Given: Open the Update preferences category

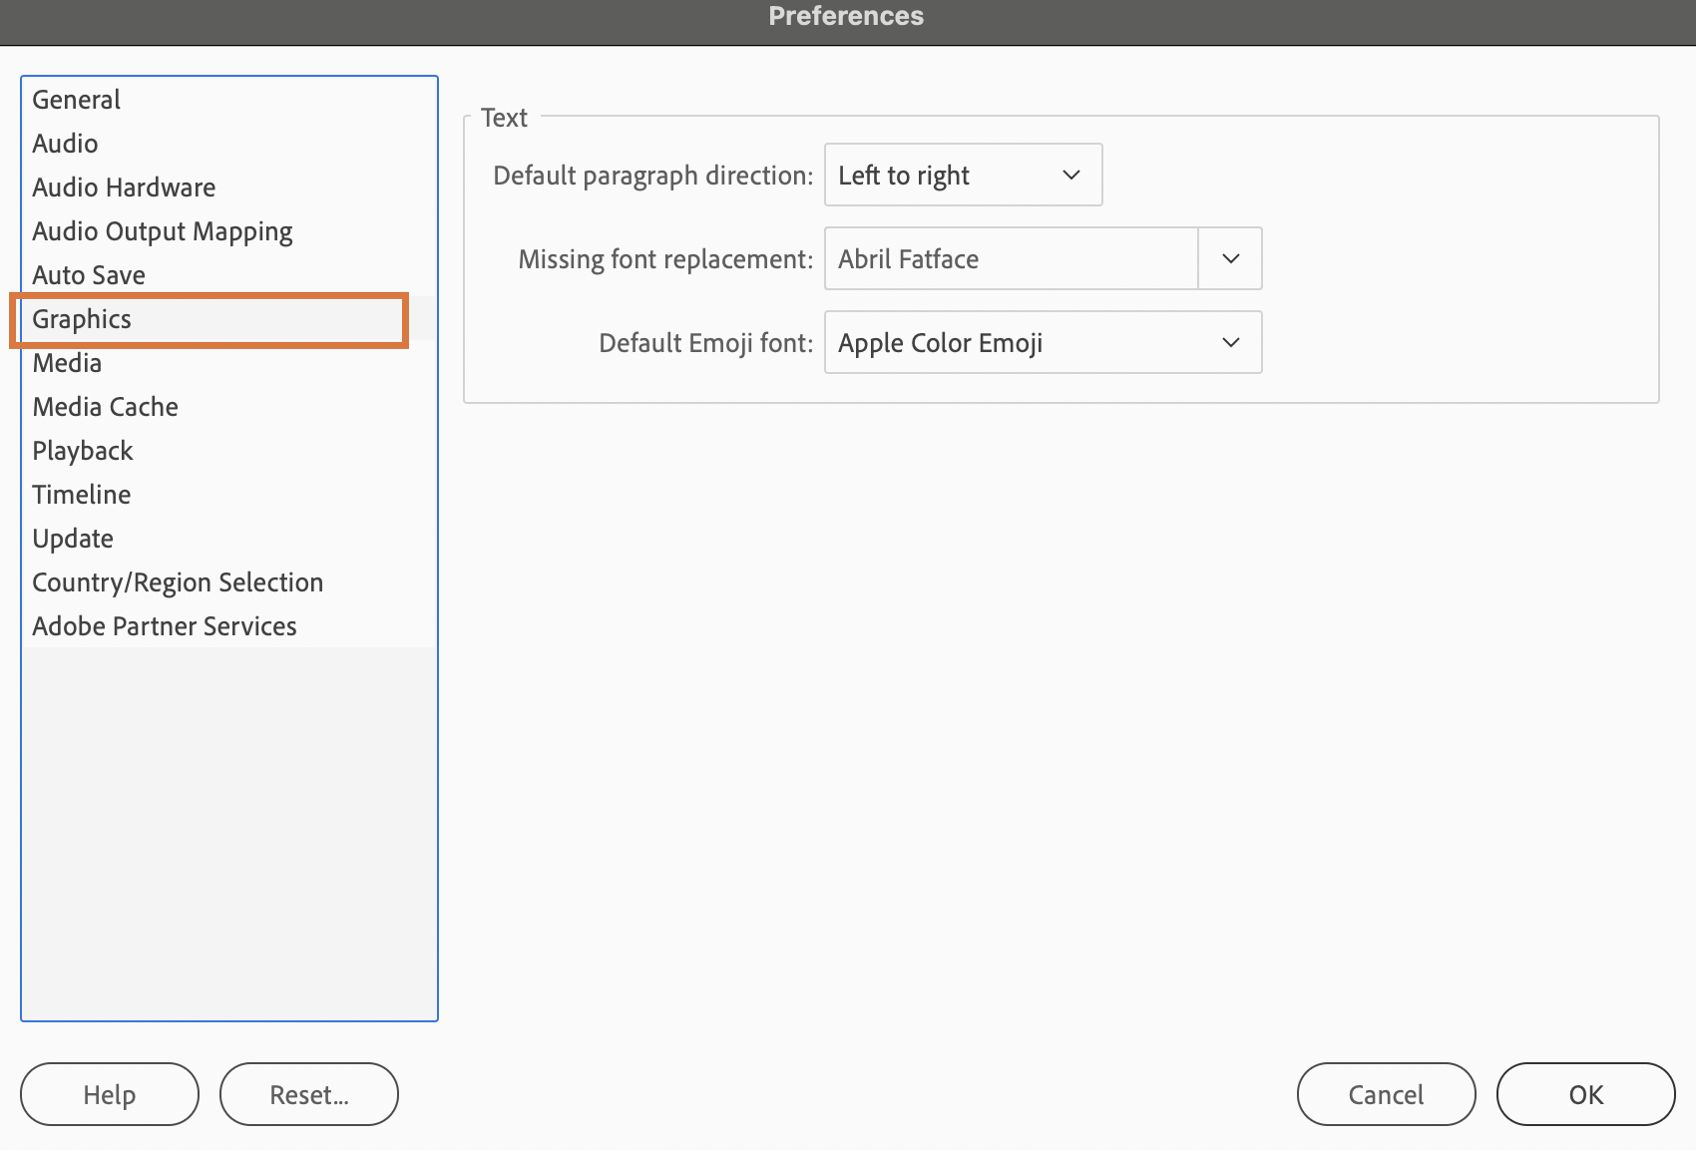Looking at the screenshot, I should (x=73, y=539).
